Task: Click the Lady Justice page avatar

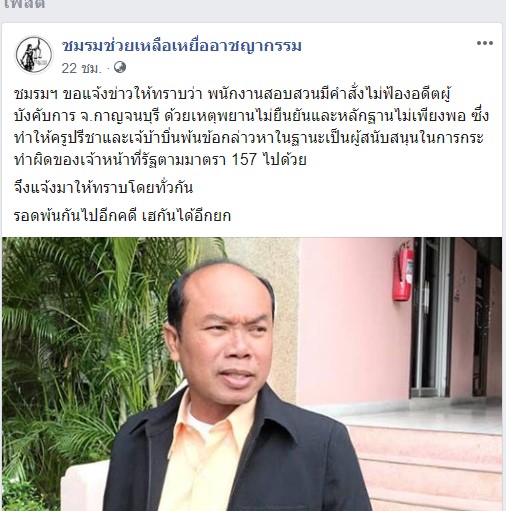Action: tap(34, 55)
